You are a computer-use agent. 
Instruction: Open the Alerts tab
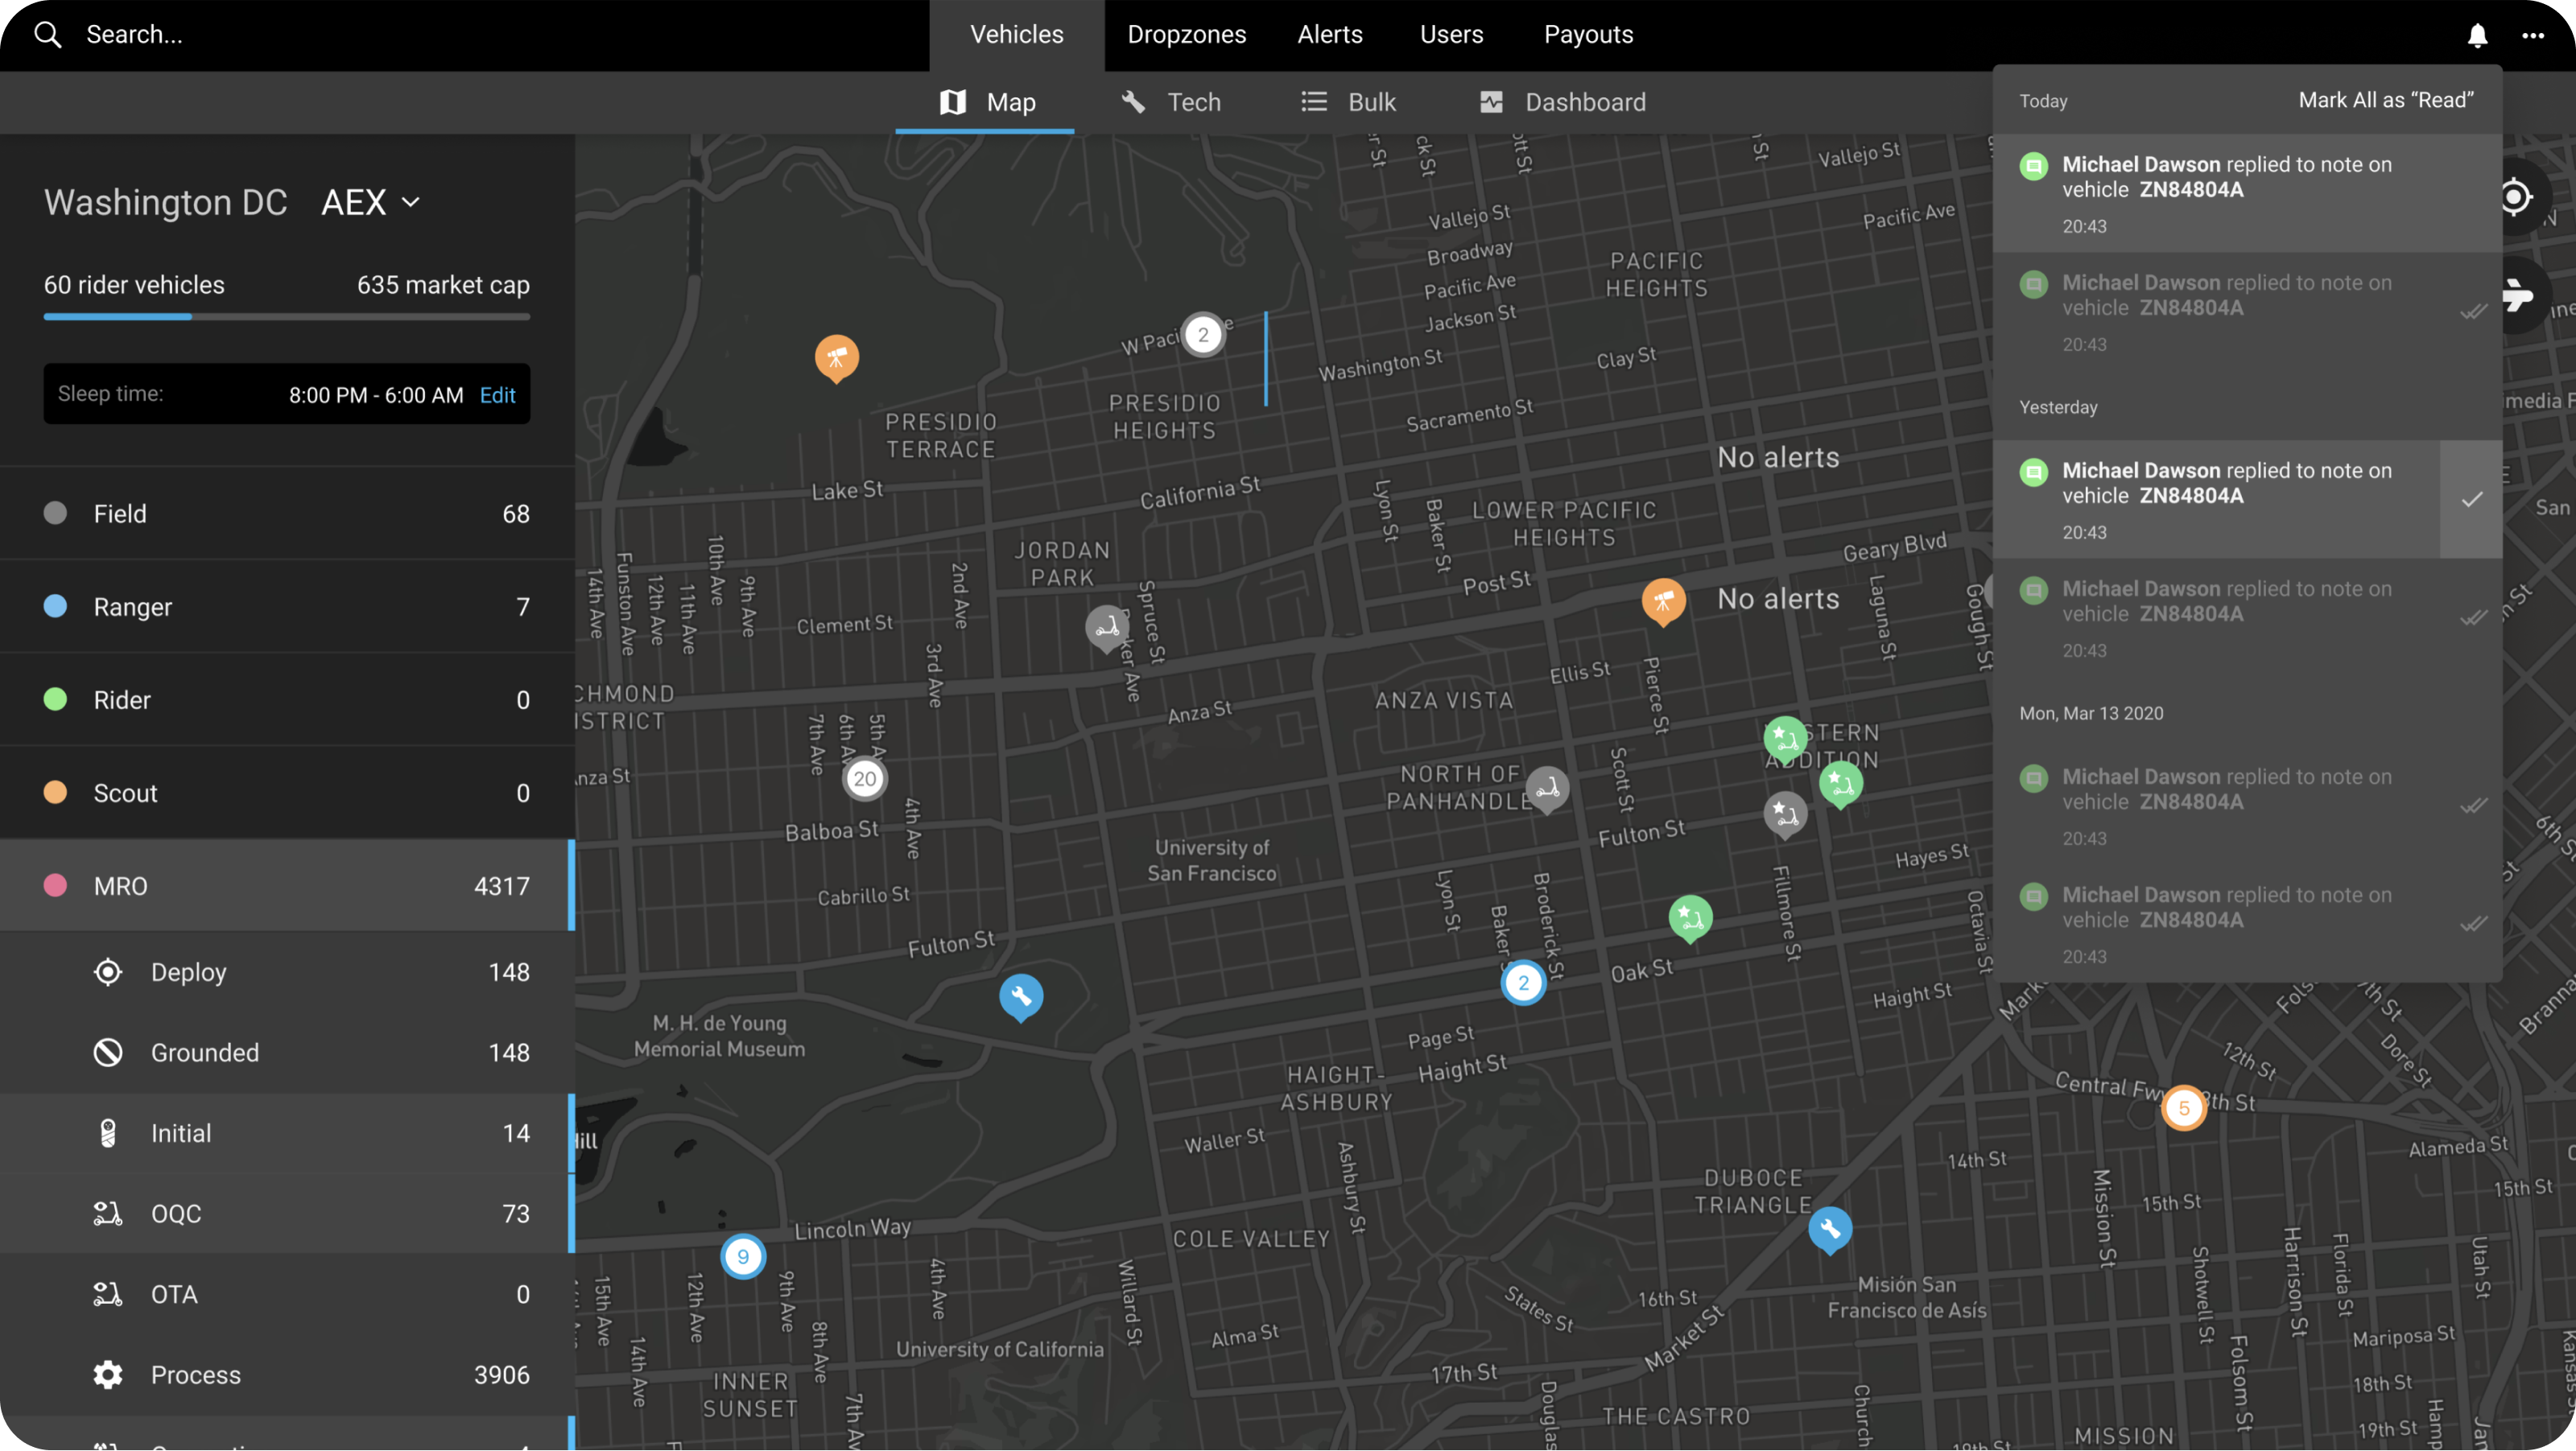point(1330,35)
